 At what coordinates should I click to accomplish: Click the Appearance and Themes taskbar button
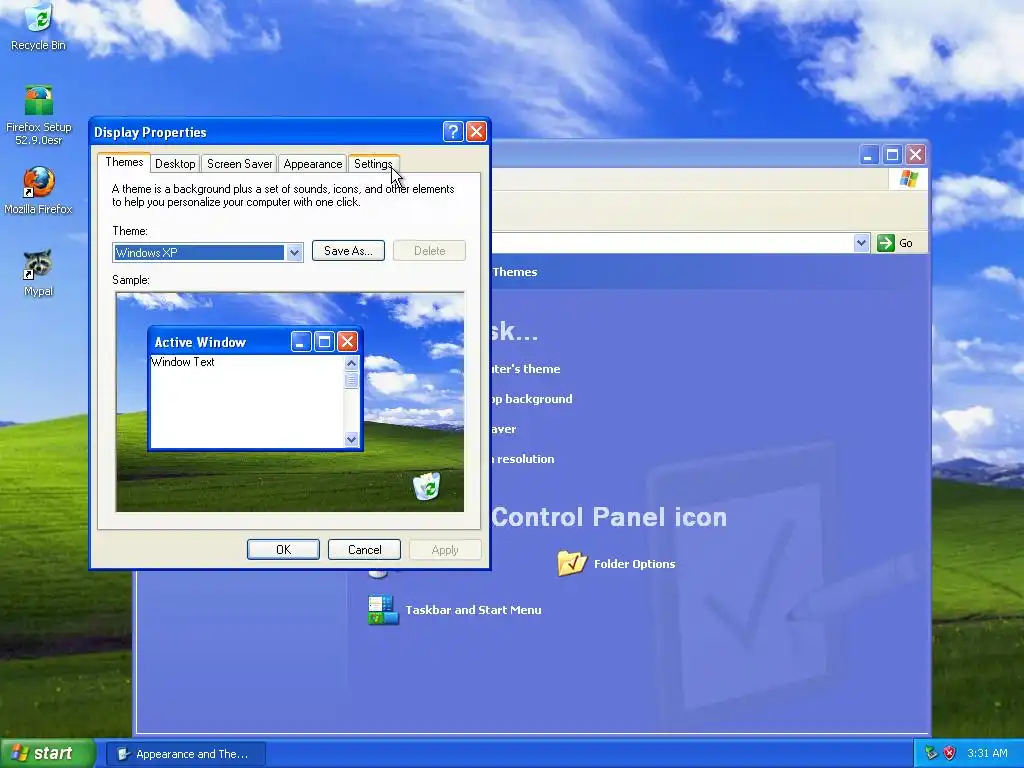tap(186, 754)
